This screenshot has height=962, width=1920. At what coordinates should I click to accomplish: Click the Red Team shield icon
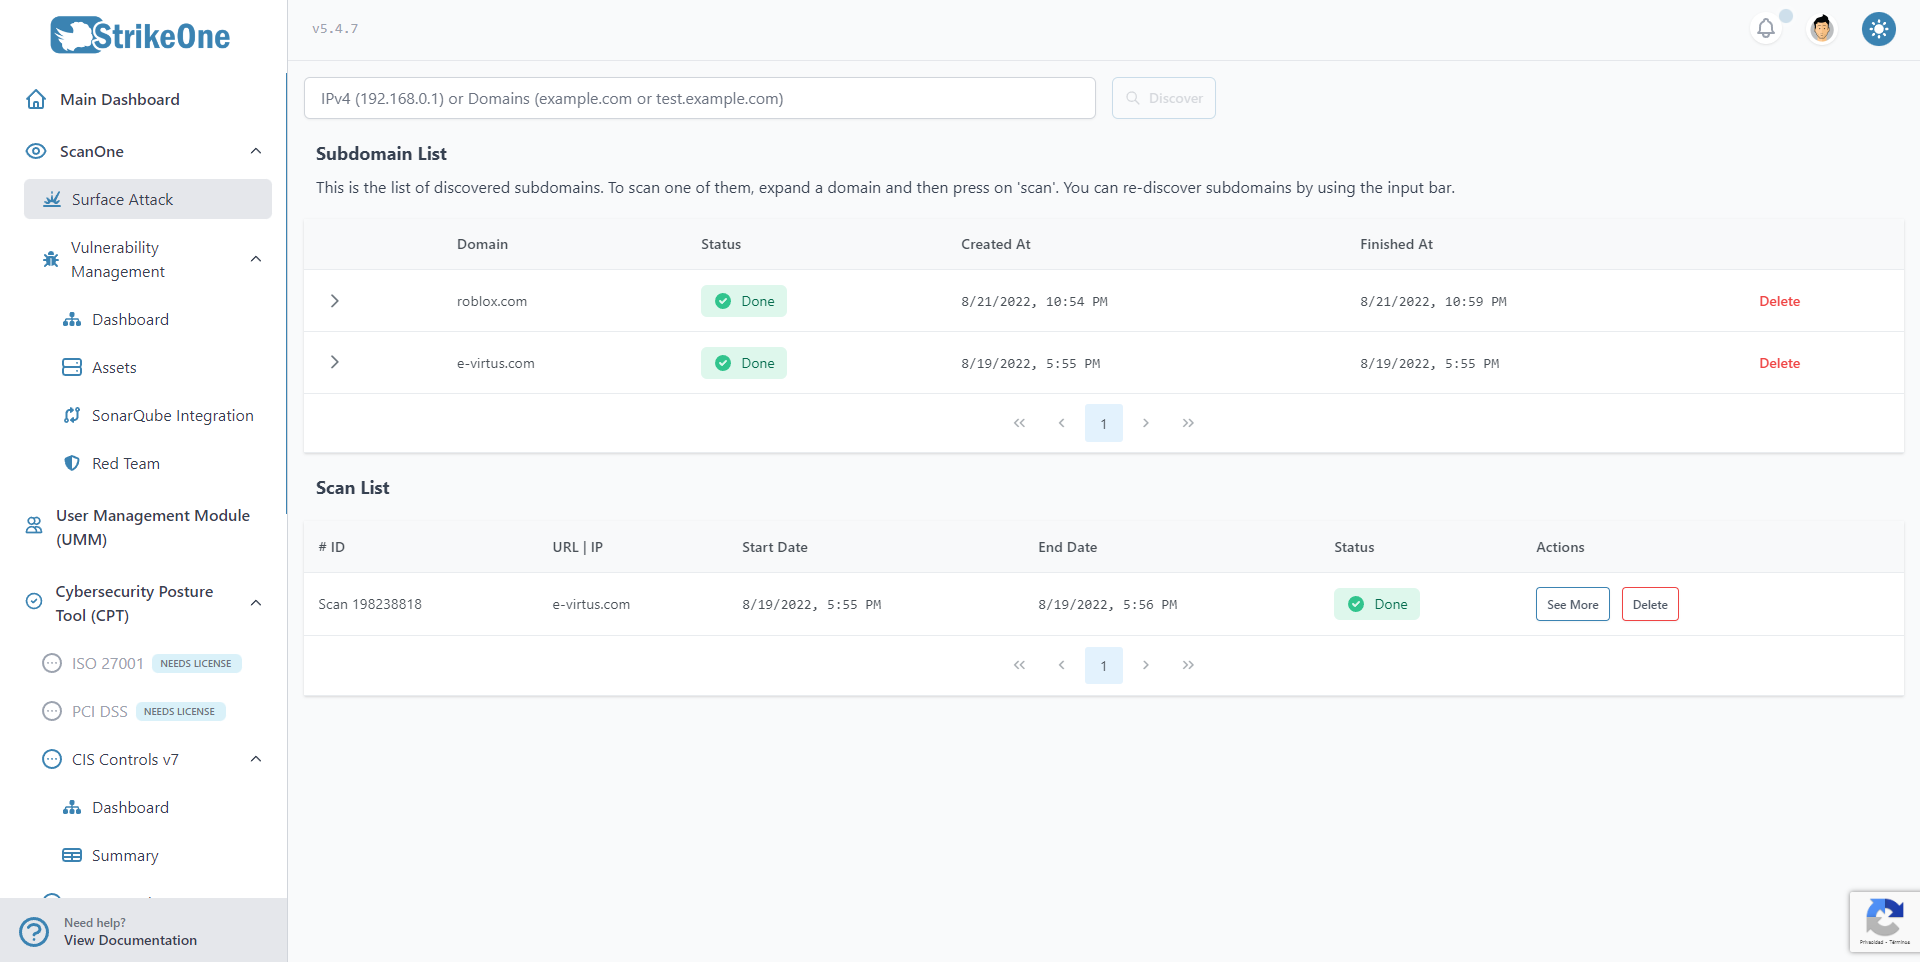tap(72, 463)
